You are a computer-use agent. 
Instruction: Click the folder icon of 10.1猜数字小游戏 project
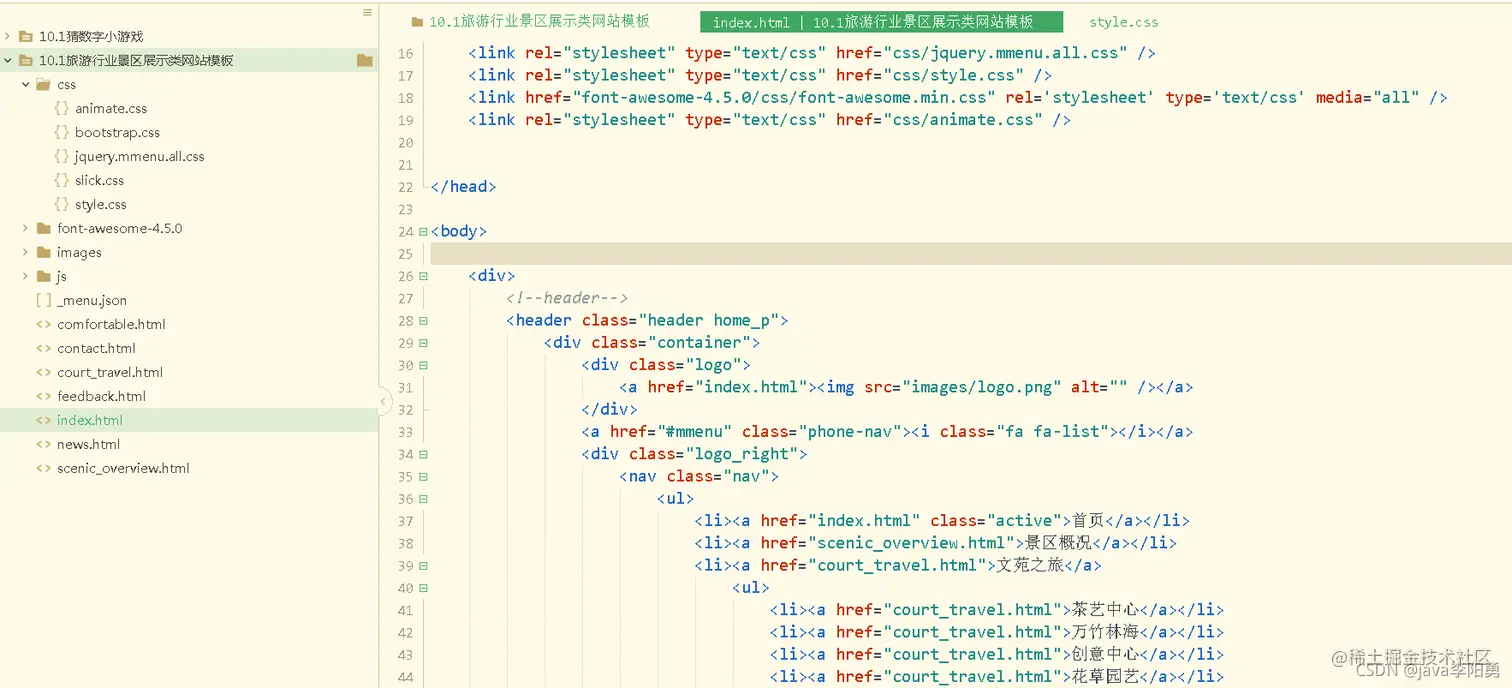[x=26, y=36]
